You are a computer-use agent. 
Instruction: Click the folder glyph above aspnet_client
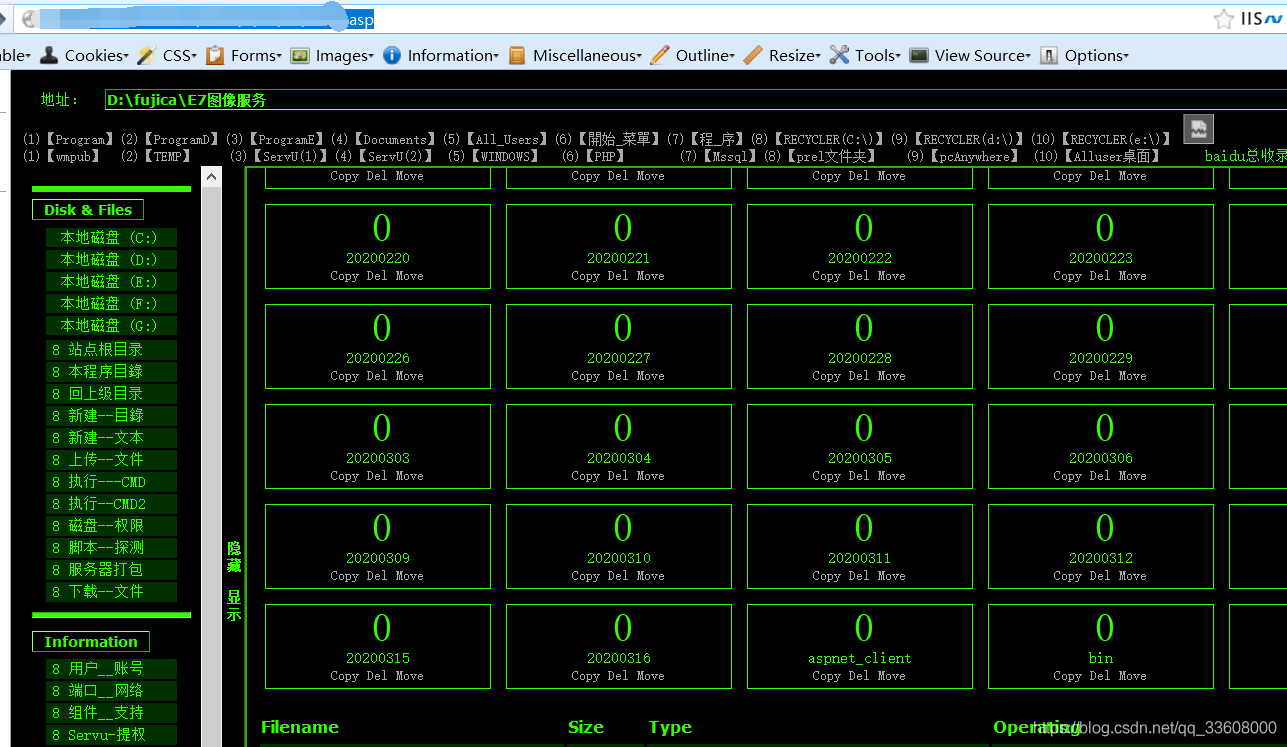pyautogui.click(x=863, y=628)
